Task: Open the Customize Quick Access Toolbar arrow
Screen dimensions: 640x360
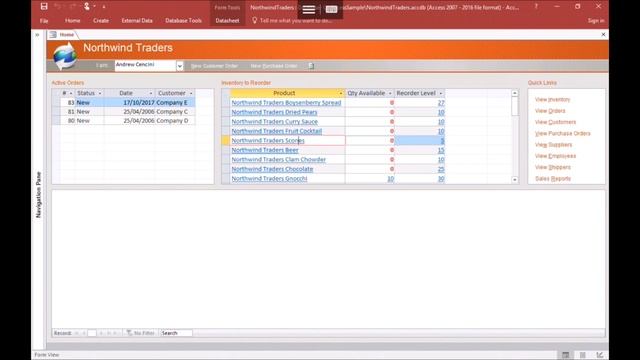Action: click(x=104, y=7)
